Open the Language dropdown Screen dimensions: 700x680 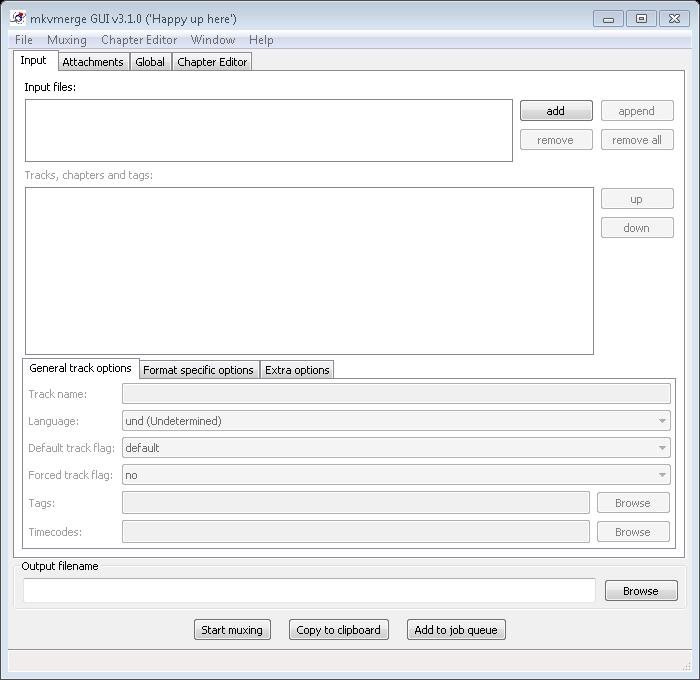point(396,421)
